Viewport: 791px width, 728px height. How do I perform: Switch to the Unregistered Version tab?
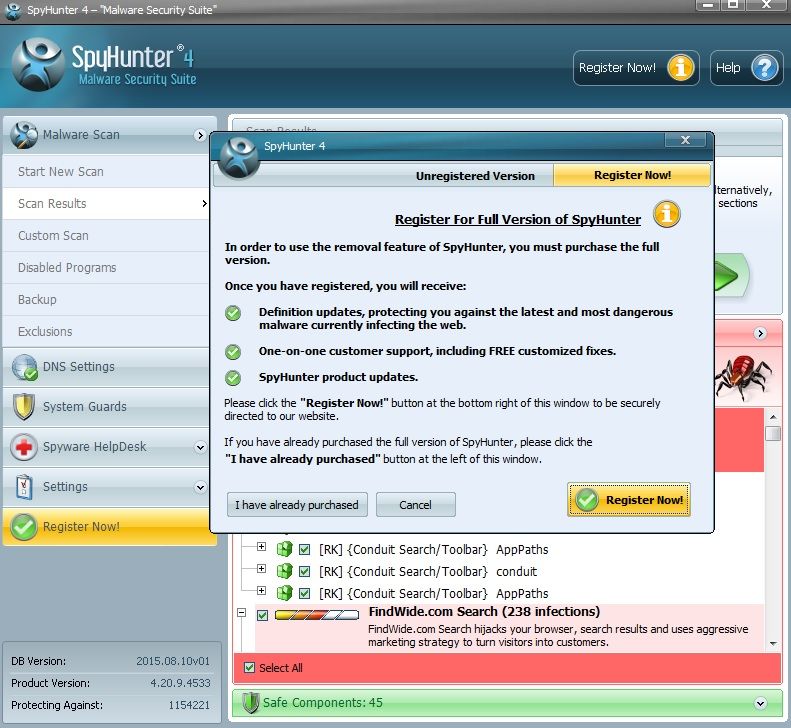pyautogui.click(x=475, y=176)
